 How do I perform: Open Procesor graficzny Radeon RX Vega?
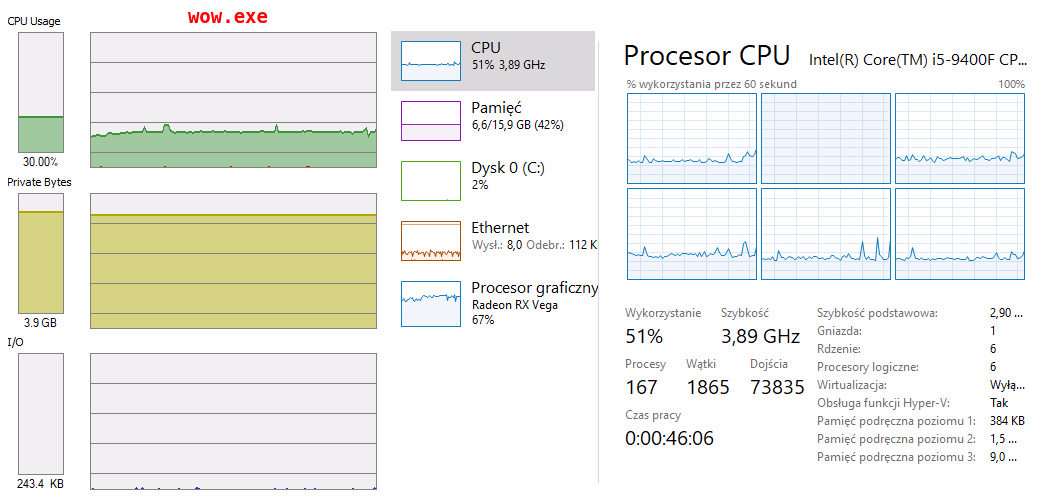tap(534, 303)
